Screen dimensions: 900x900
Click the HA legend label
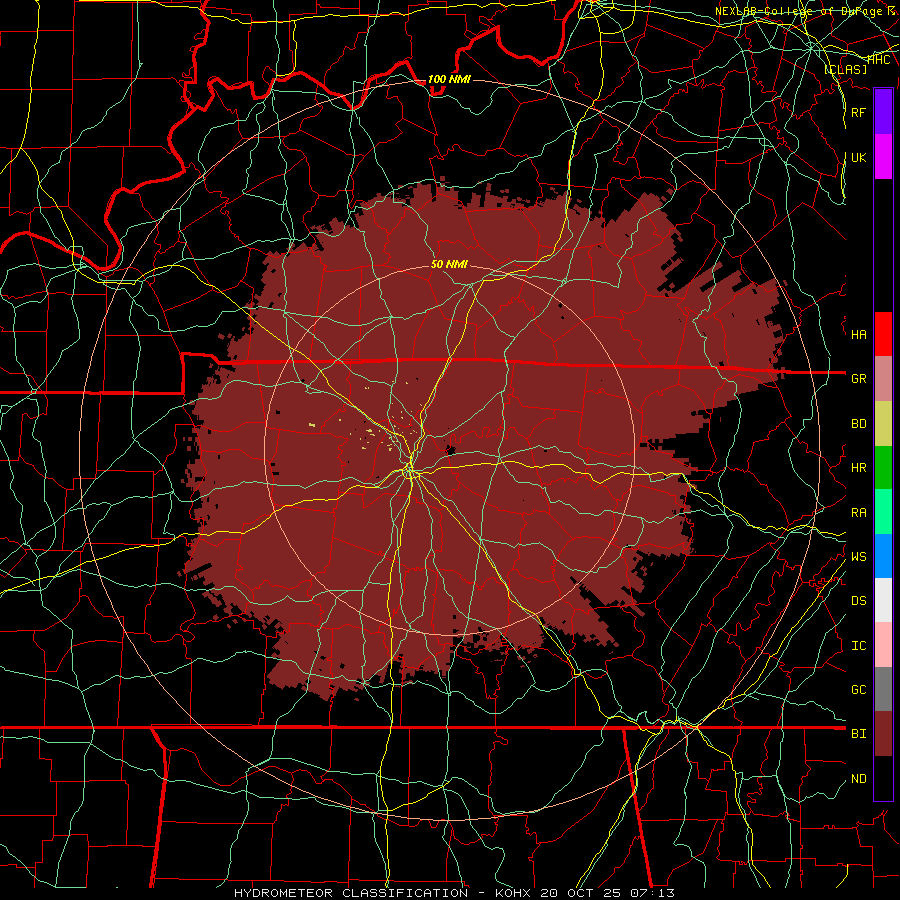point(859,335)
